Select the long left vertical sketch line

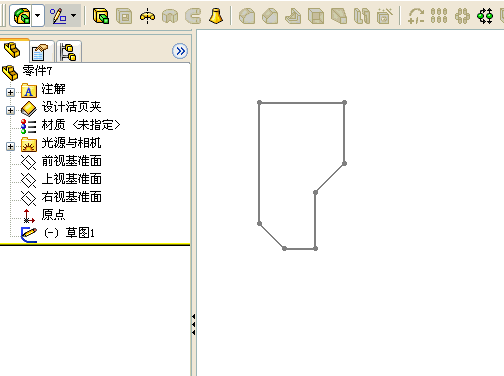pyautogui.click(x=259, y=163)
